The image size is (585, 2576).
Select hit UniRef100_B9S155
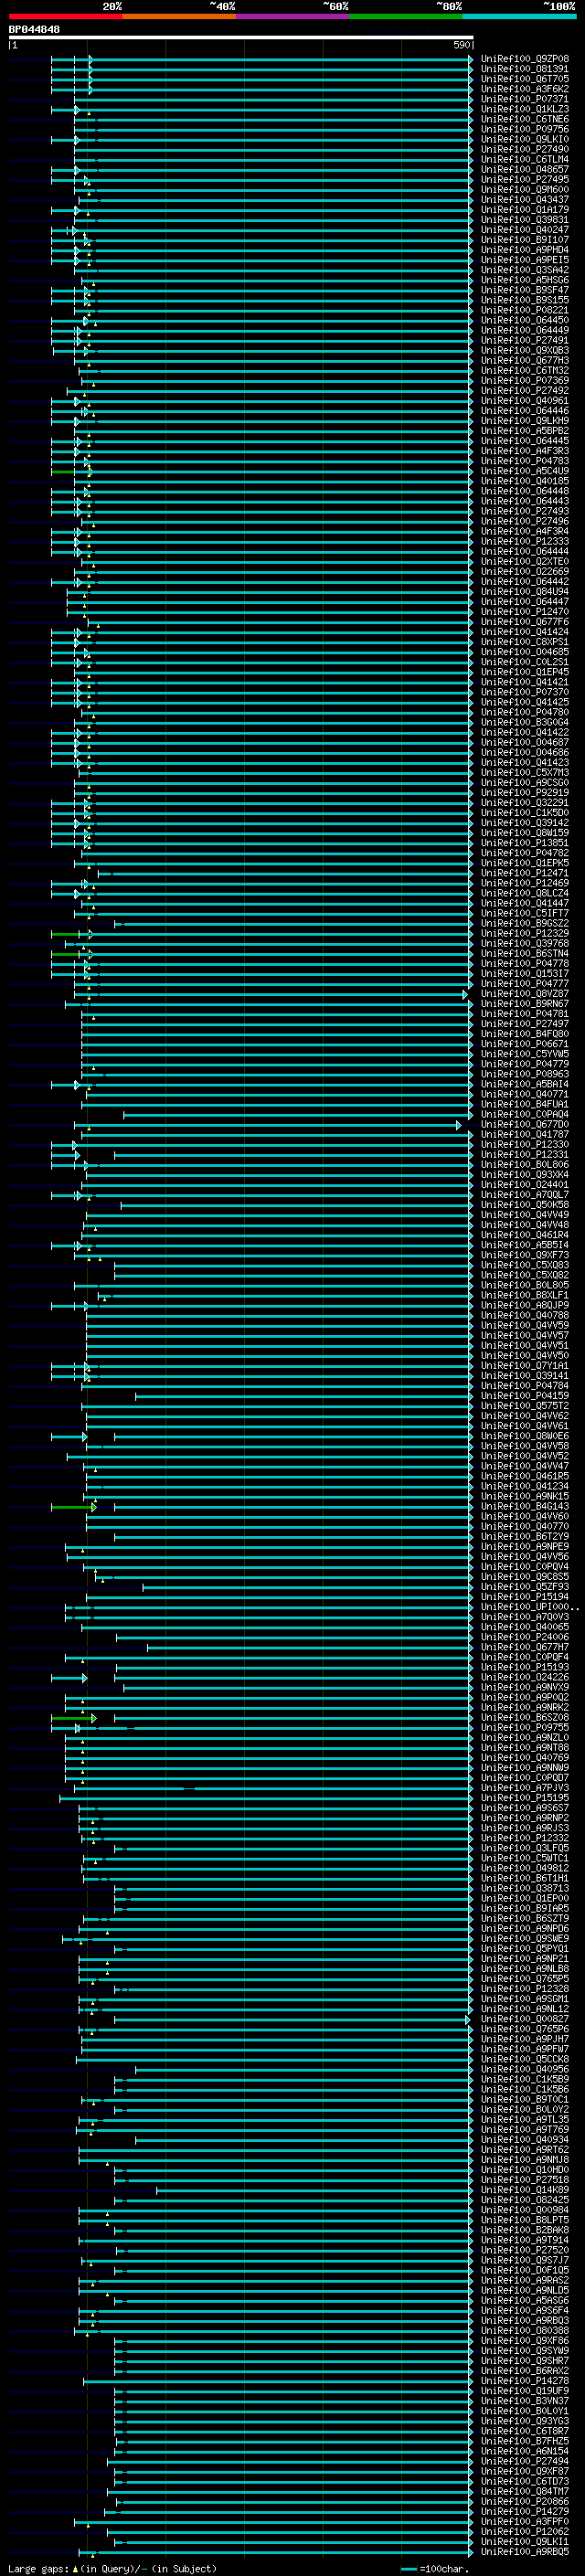(x=525, y=300)
